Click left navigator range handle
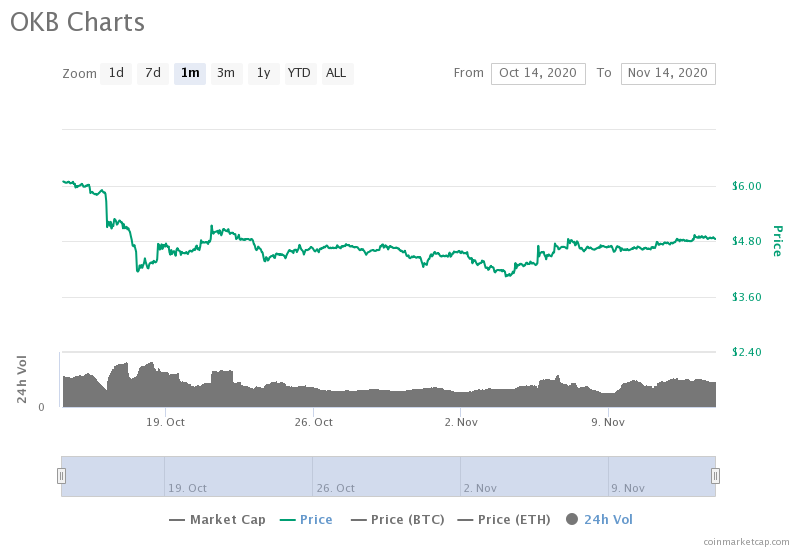The height and width of the screenshot is (550, 800). (61, 476)
